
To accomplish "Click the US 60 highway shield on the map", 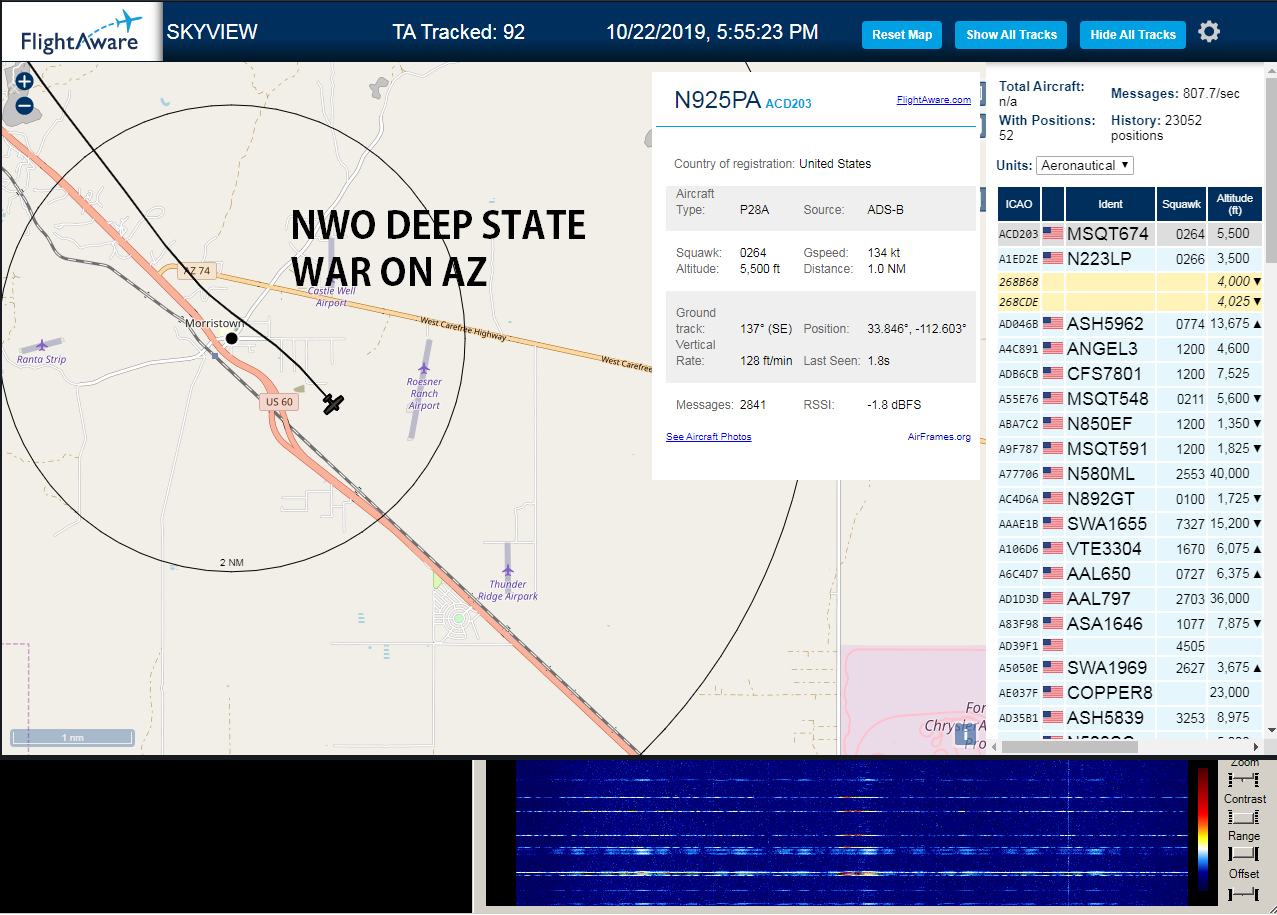I will 279,402.
